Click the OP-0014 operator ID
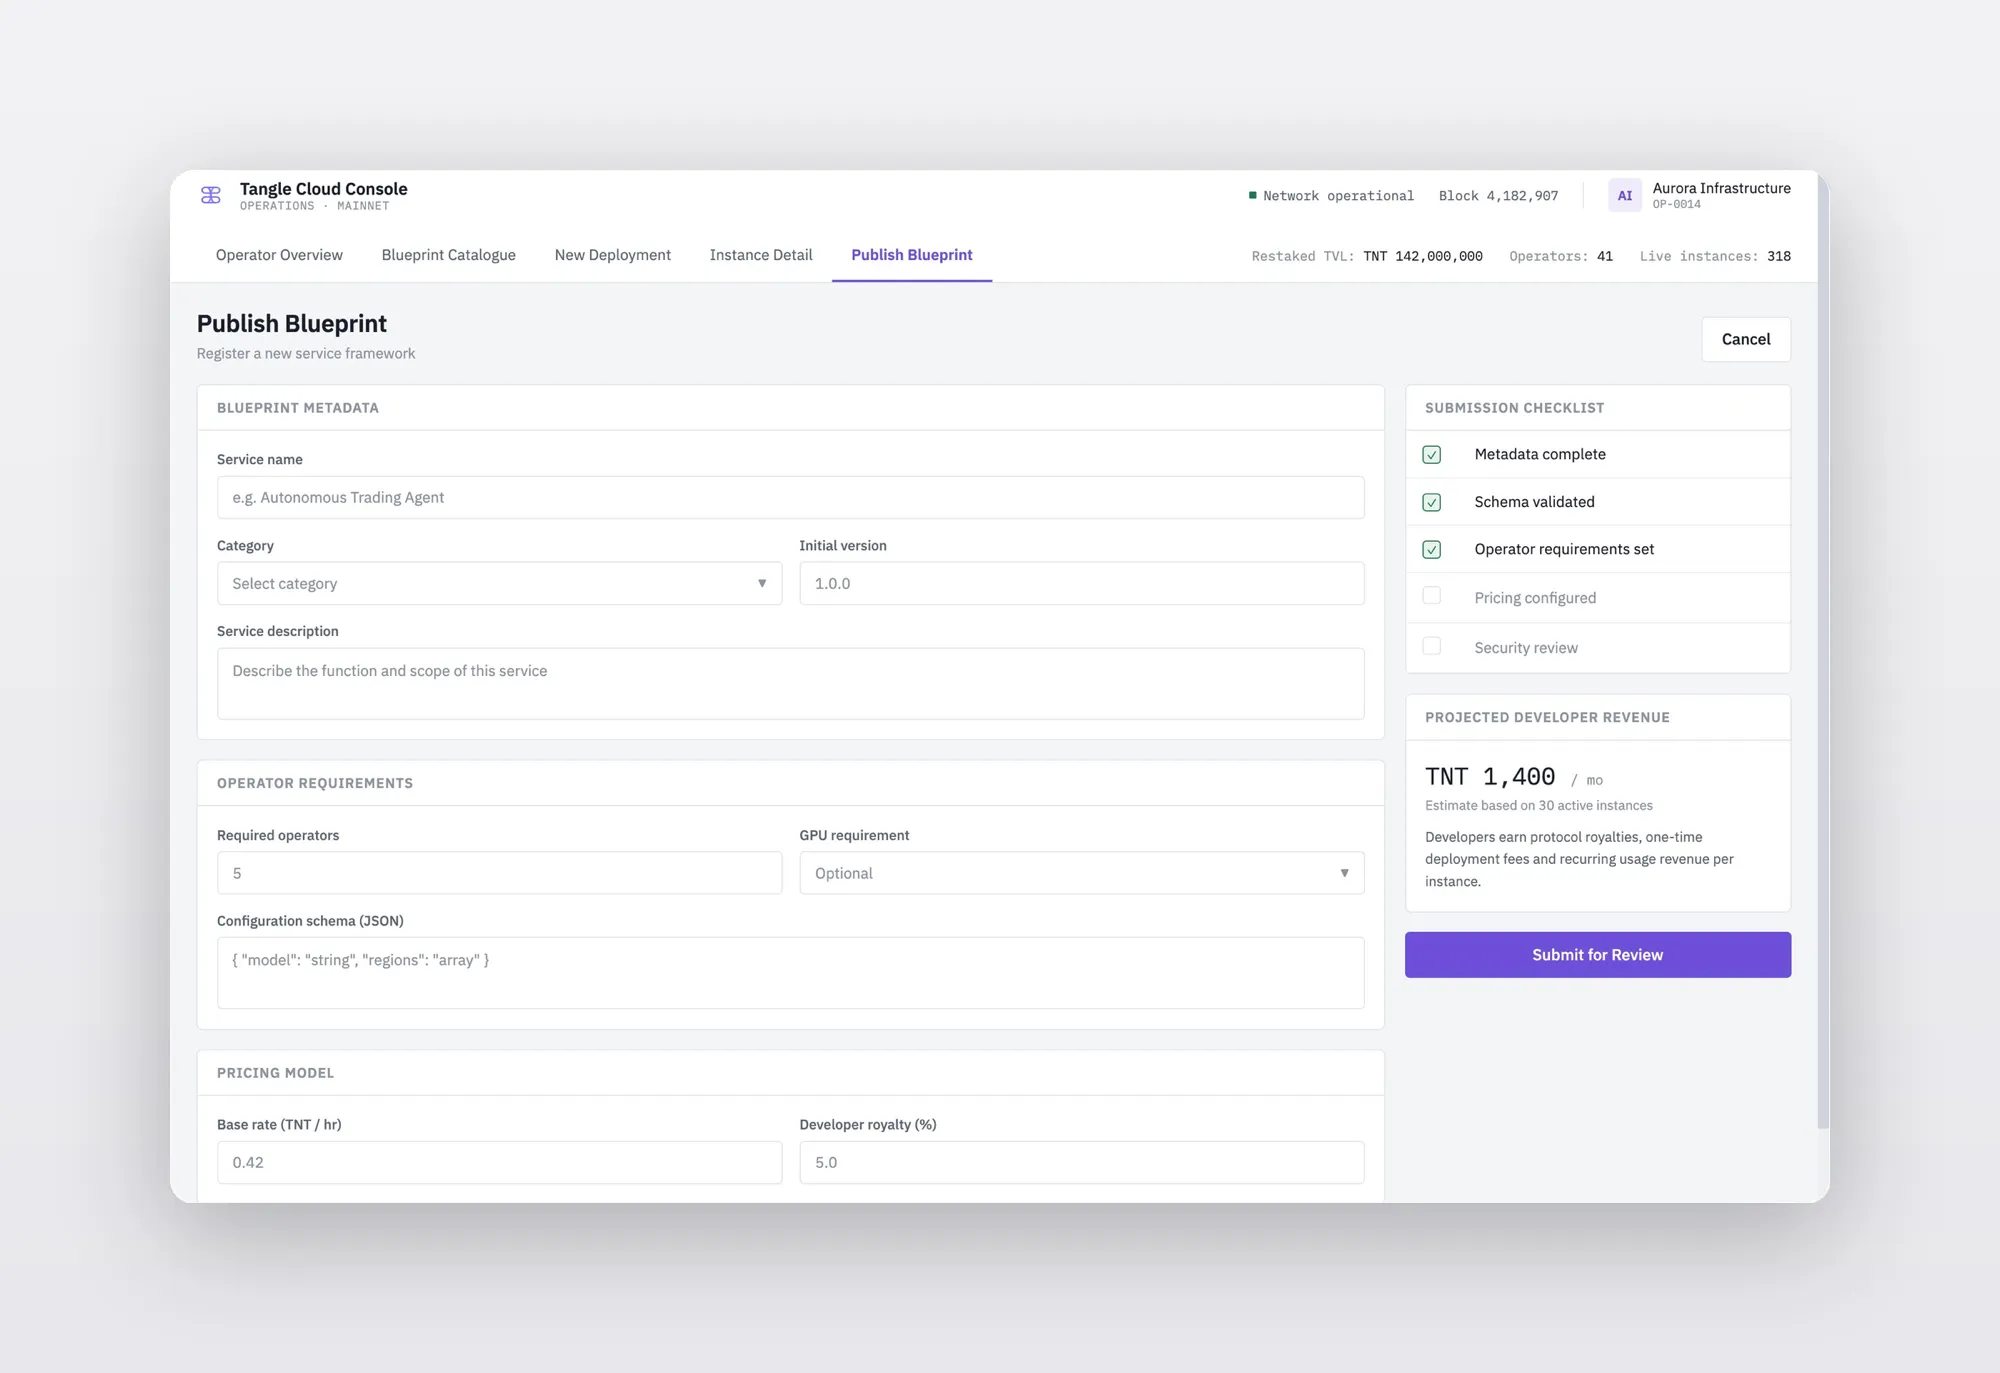 pyautogui.click(x=1676, y=205)
